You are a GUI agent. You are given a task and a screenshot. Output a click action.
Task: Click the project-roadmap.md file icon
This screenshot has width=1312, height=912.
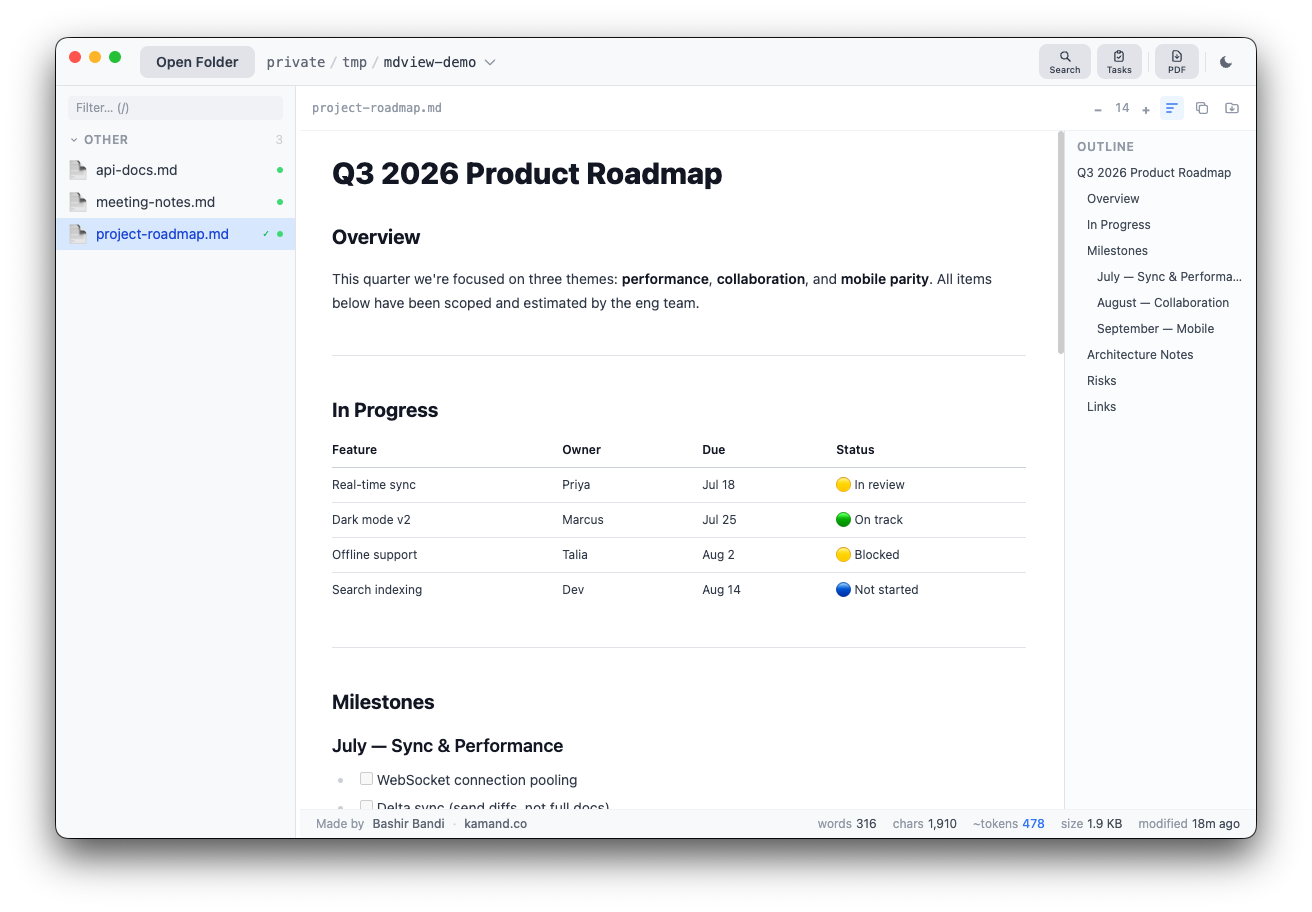(78, 234)
